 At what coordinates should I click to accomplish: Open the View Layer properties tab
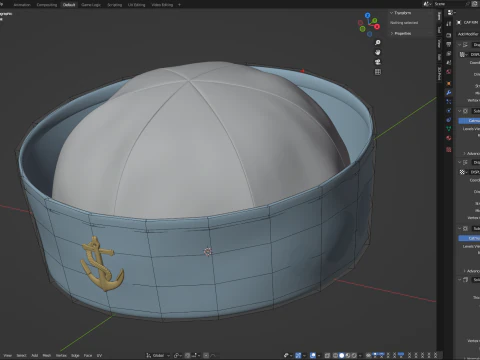pos(449,53)
